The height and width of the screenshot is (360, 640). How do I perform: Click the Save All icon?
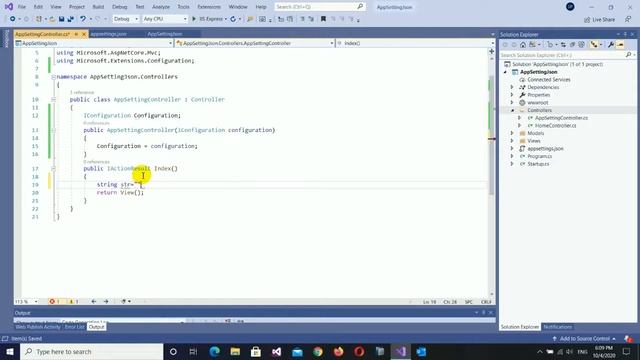[71, 19]
